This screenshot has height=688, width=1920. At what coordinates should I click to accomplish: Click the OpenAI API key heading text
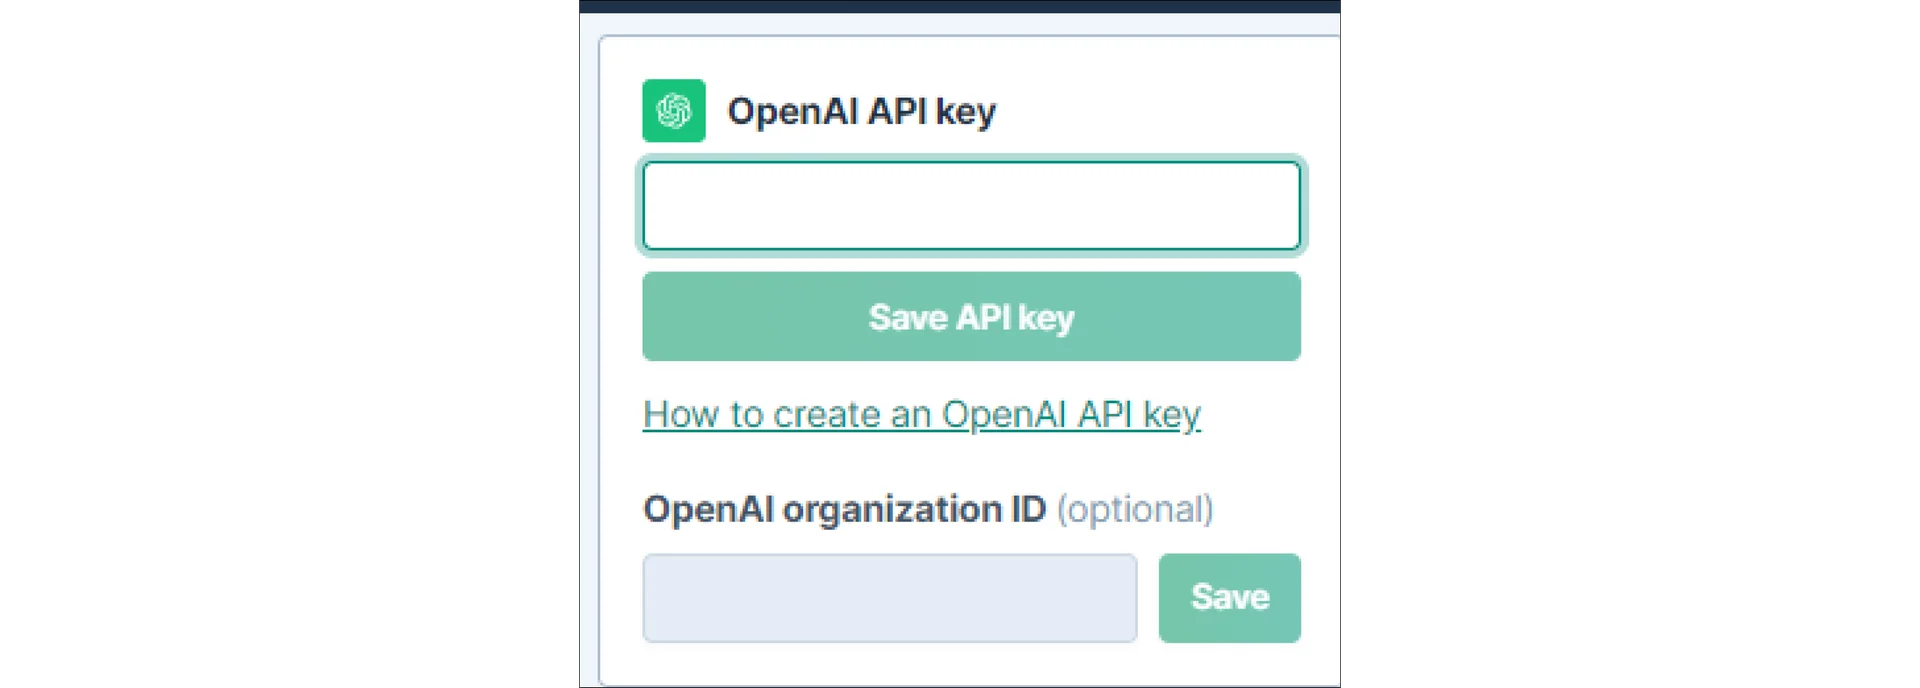[x=861, y=111]
